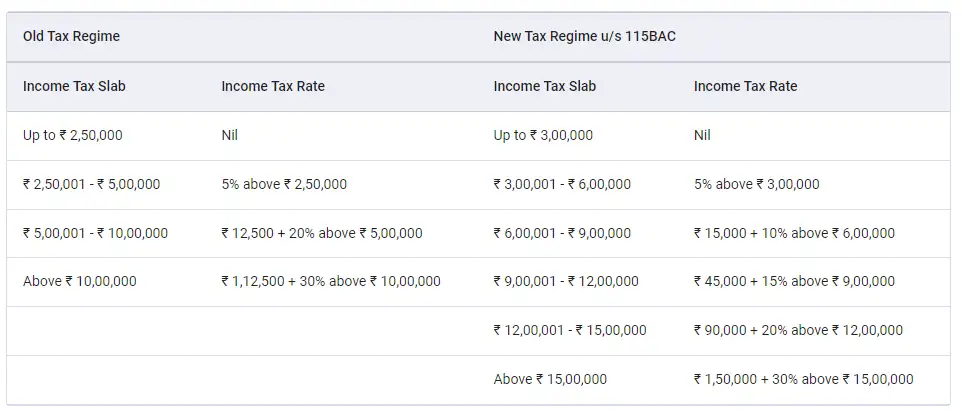The image size is (962, 414).
Task: Select the "Above ₹ 10,00,000" slab cell
Action: (x=79, y=281)
